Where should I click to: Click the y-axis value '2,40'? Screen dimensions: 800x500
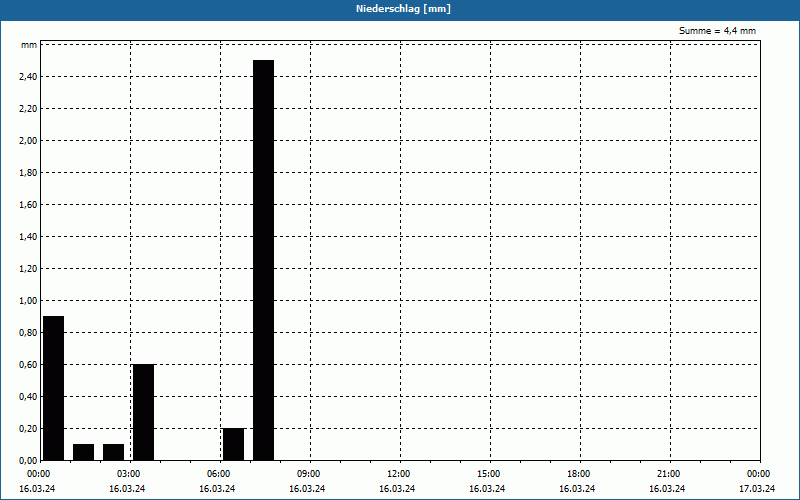click(x=28, y=77)
